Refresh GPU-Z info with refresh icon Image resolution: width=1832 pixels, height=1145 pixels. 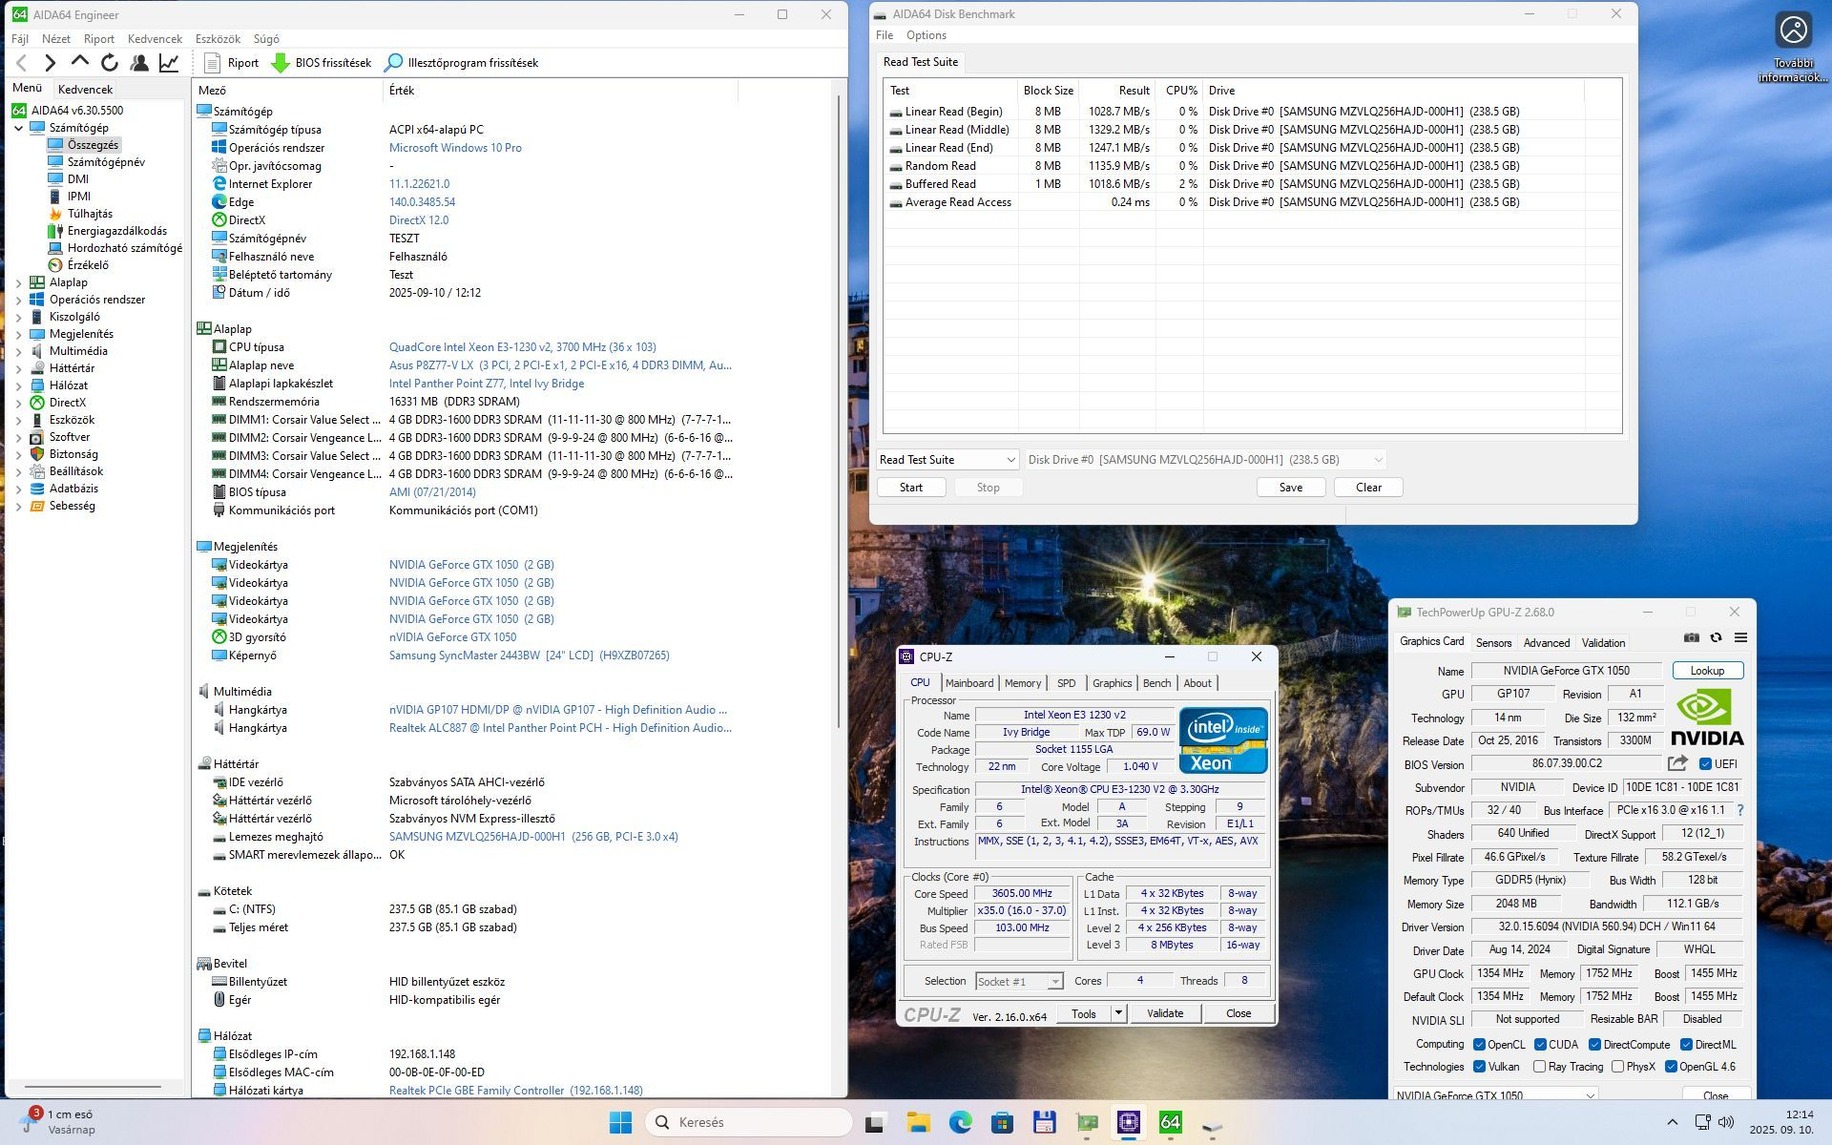coord(1716,638)
